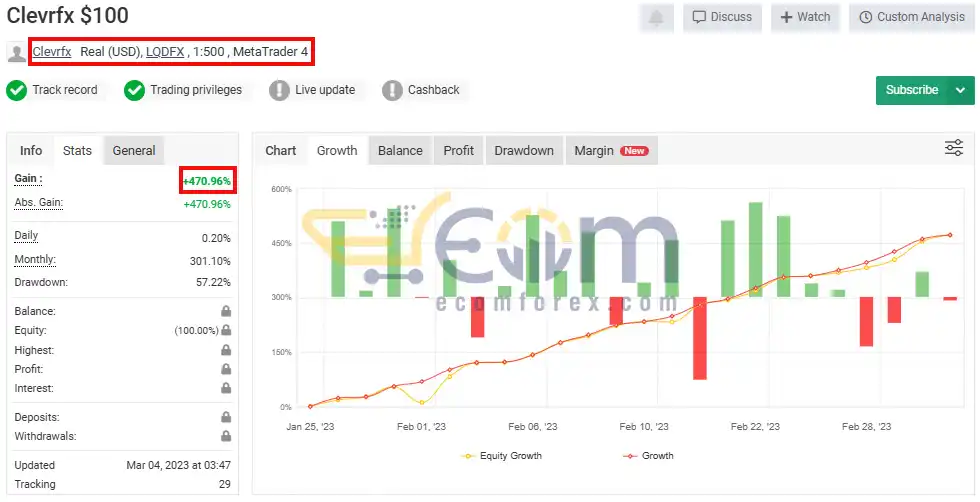
Task: Switch to the Stats tab
Action: pos(78,151)
